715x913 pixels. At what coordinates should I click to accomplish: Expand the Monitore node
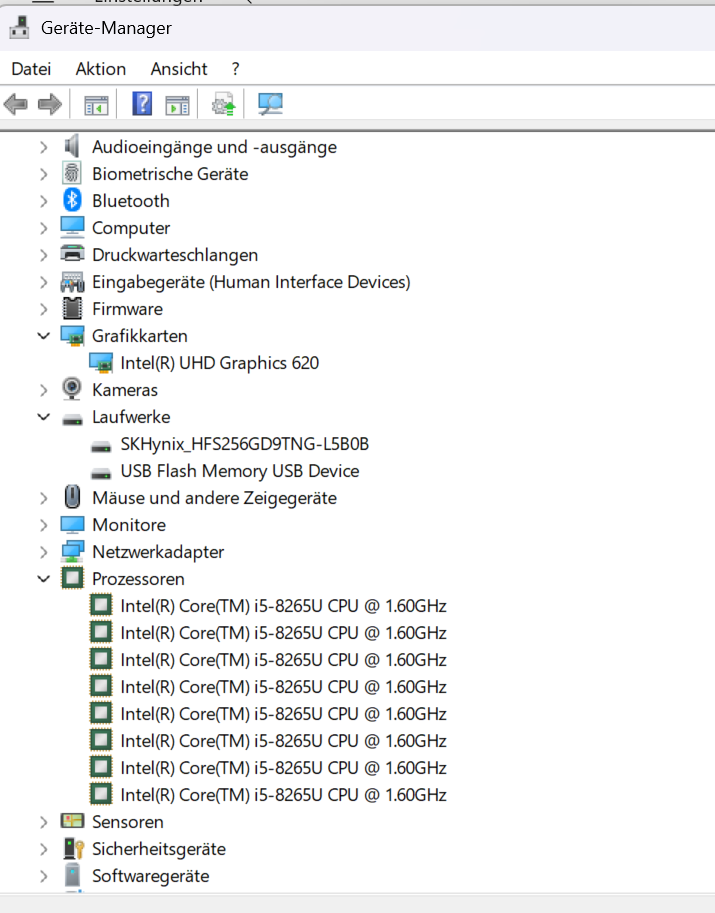tap(43, 525)
